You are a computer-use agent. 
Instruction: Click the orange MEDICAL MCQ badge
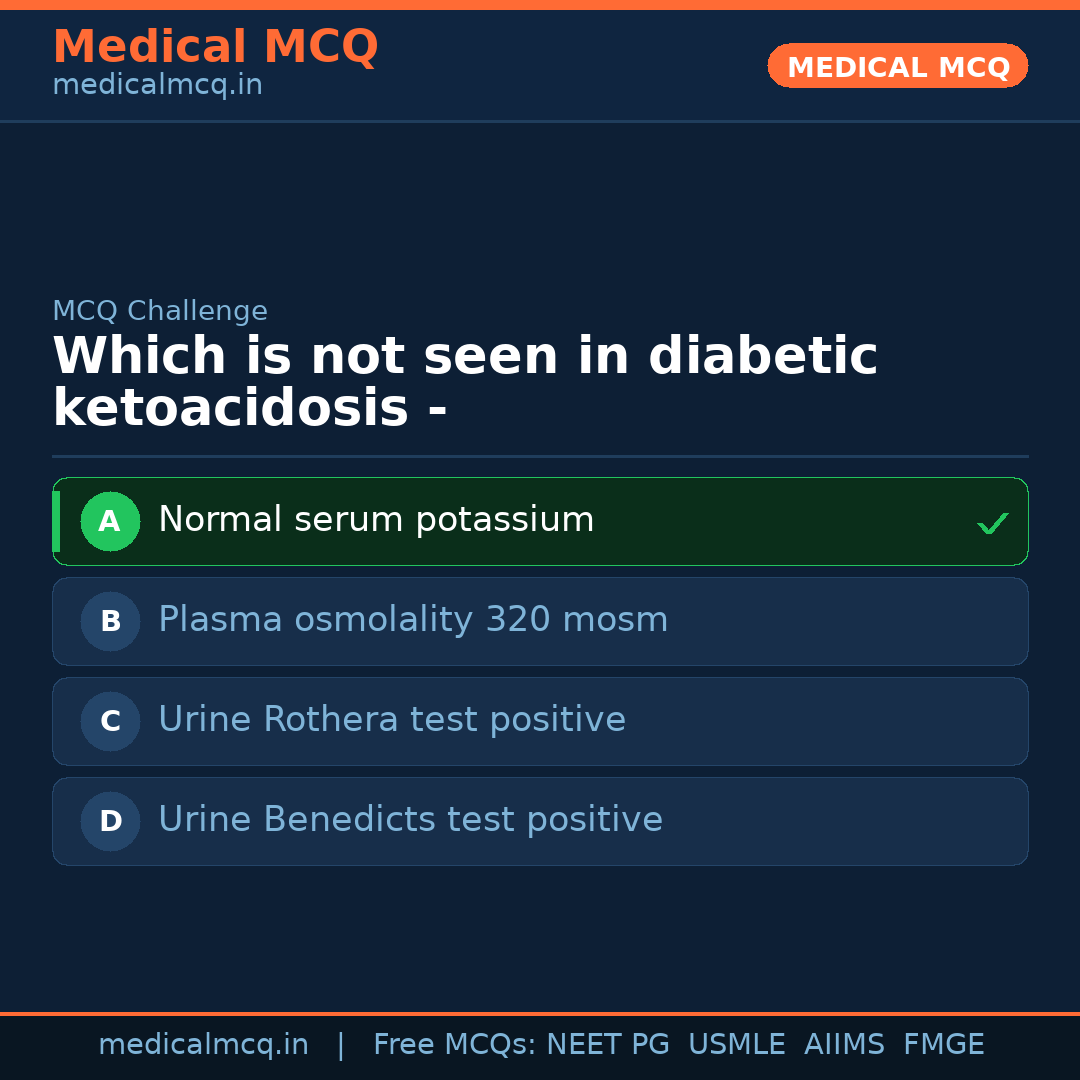tap(897, 66)
